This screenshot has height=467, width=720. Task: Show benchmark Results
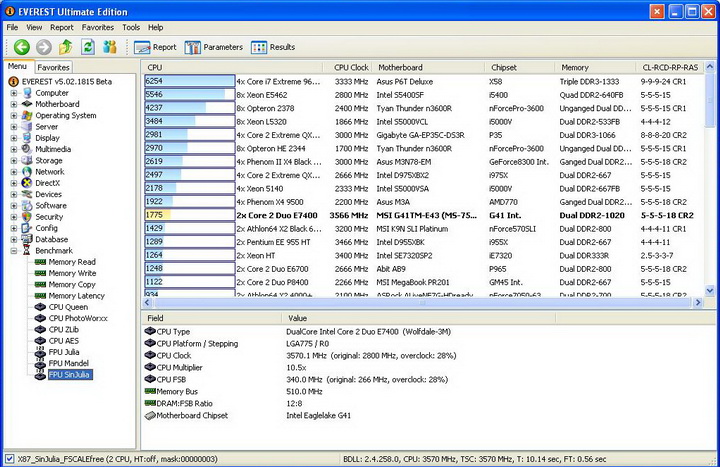[273, 47]
